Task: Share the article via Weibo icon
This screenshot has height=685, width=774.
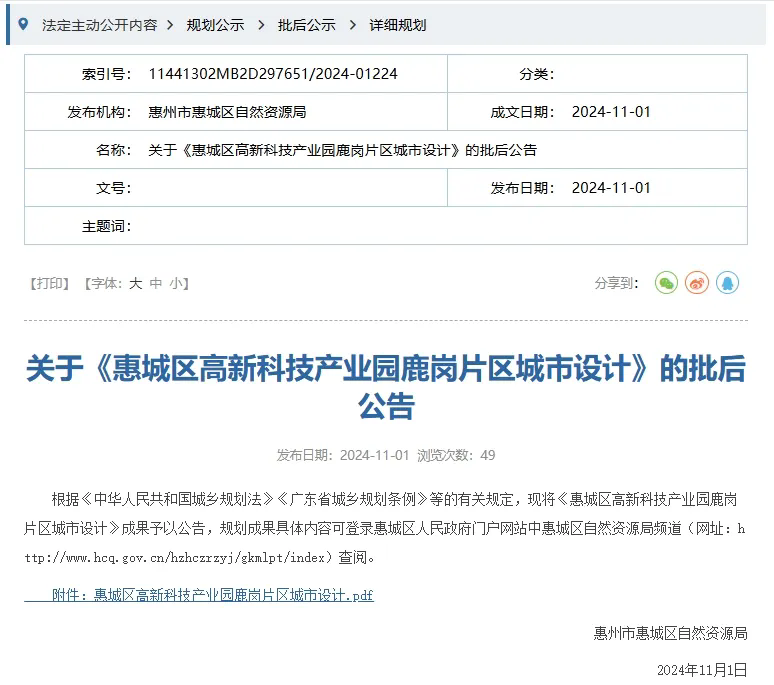Action: [x=697, y=283]
